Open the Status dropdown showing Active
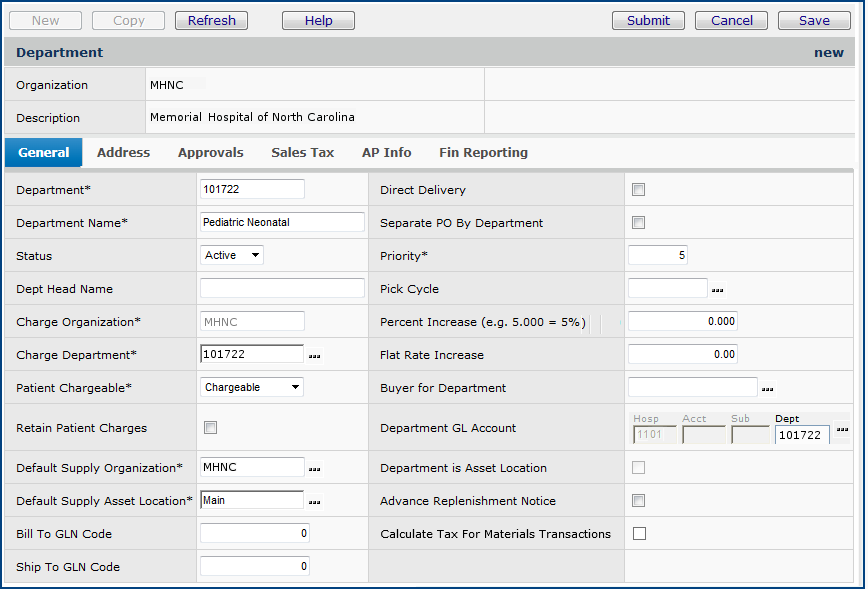868x589 pixels. (232, 256)
